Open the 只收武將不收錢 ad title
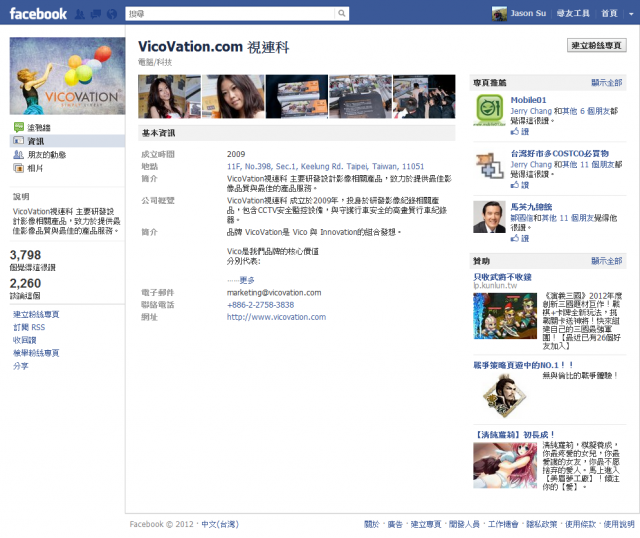 (502, 277)
